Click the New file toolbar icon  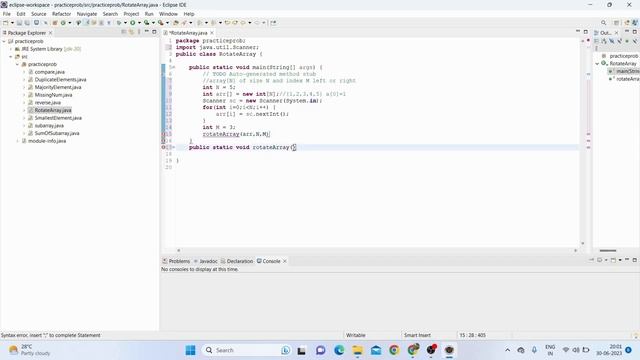point(5,22)
